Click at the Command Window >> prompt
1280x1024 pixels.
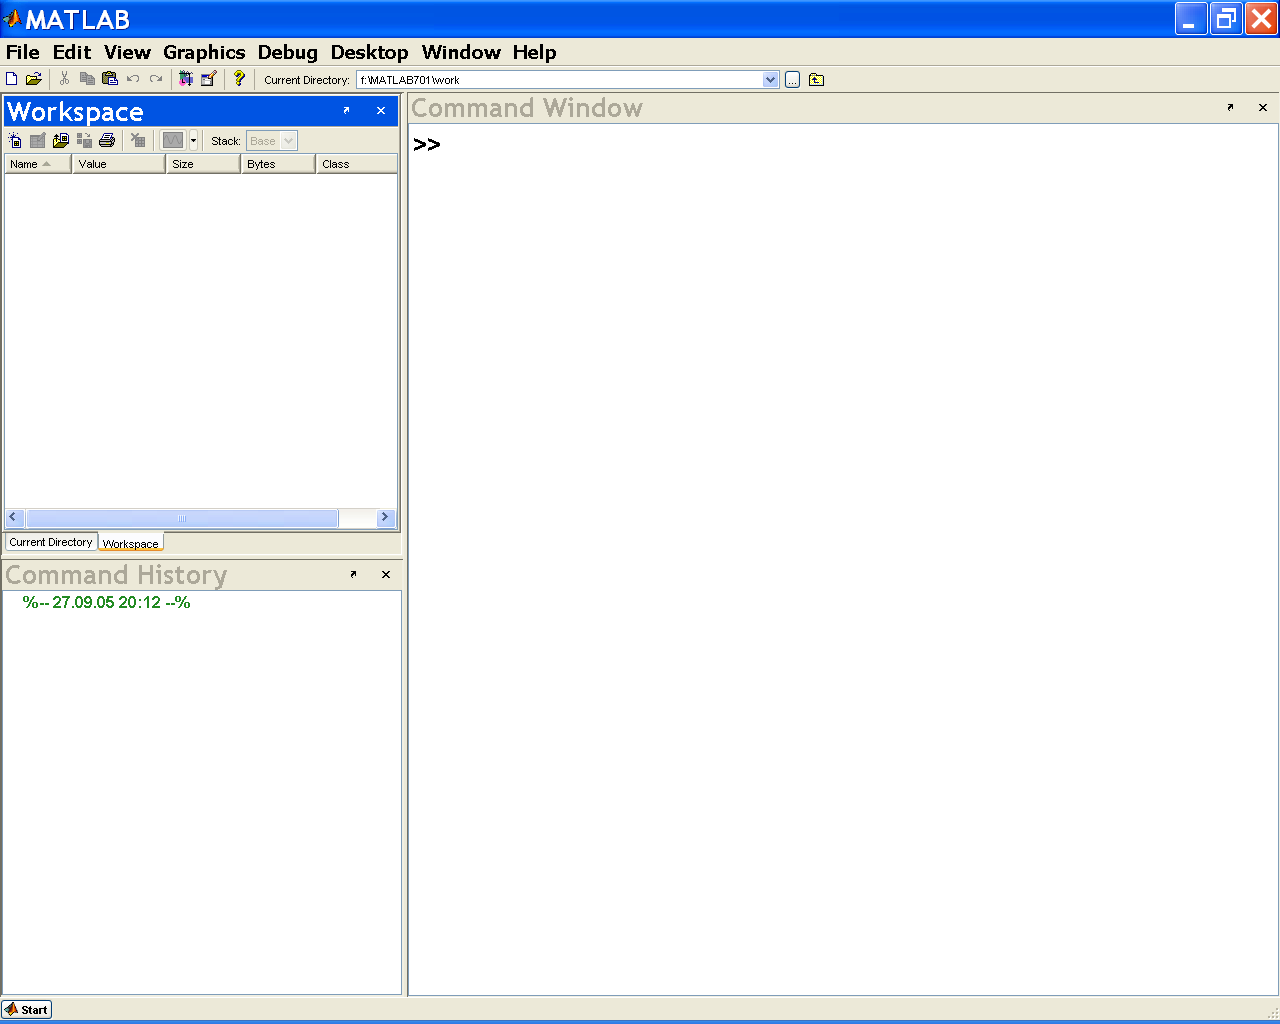click(x=427, y=145)
